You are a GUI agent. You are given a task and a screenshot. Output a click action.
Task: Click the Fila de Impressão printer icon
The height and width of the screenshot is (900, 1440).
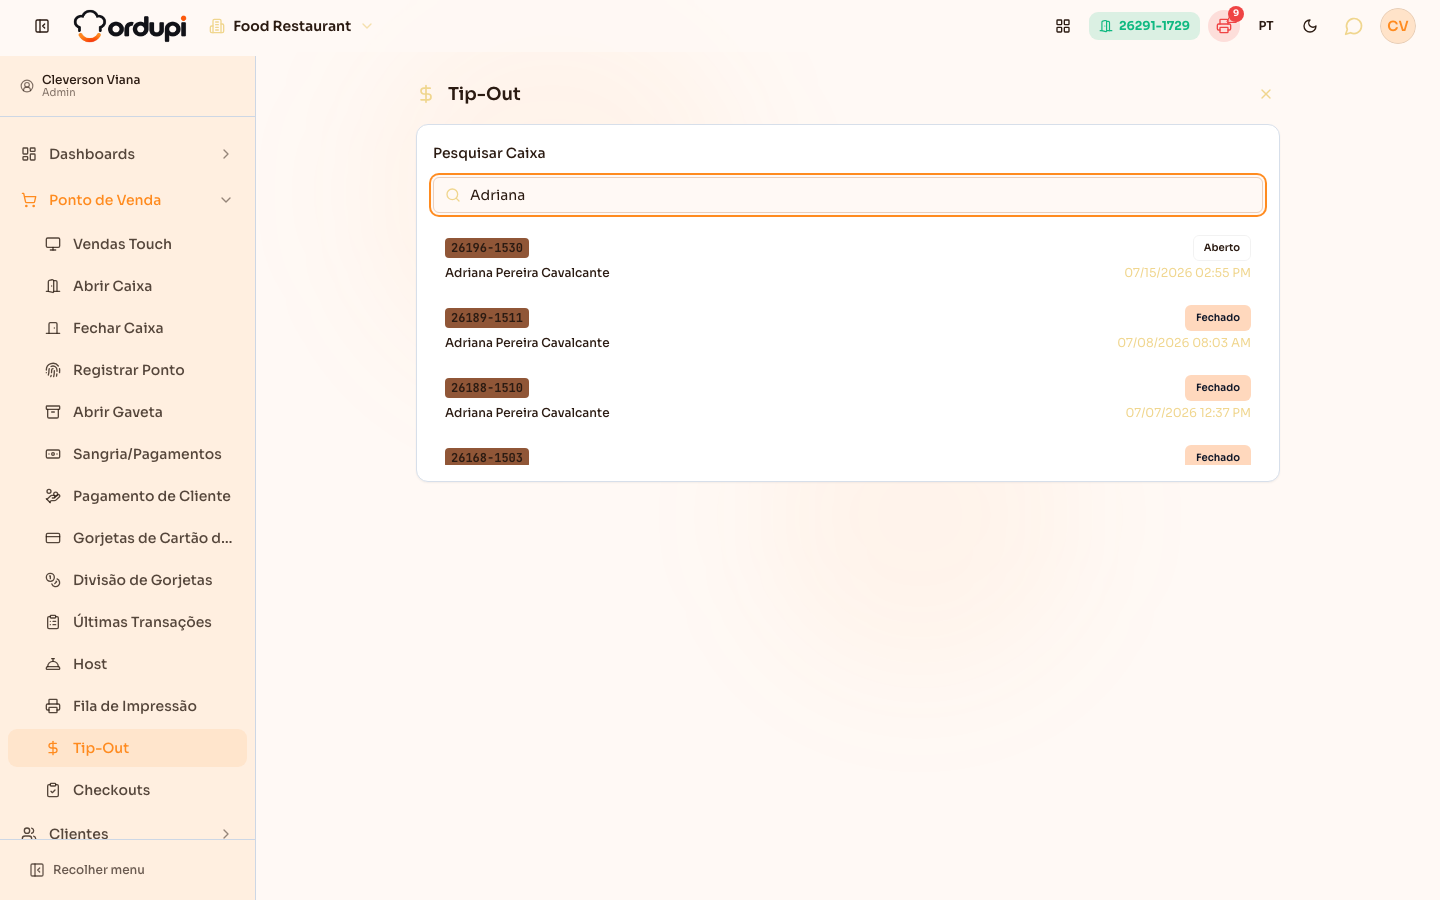tap(53, 706)
